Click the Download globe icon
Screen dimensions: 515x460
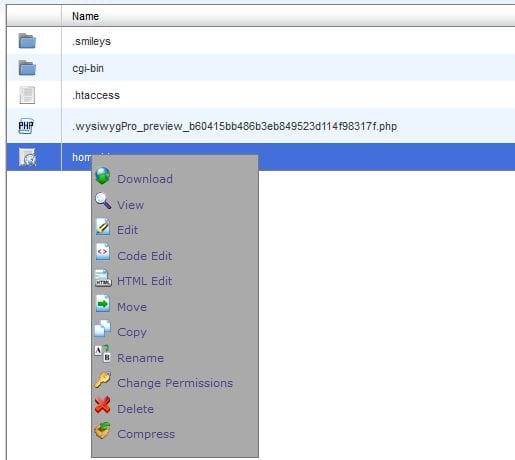[x=103, y=176]
